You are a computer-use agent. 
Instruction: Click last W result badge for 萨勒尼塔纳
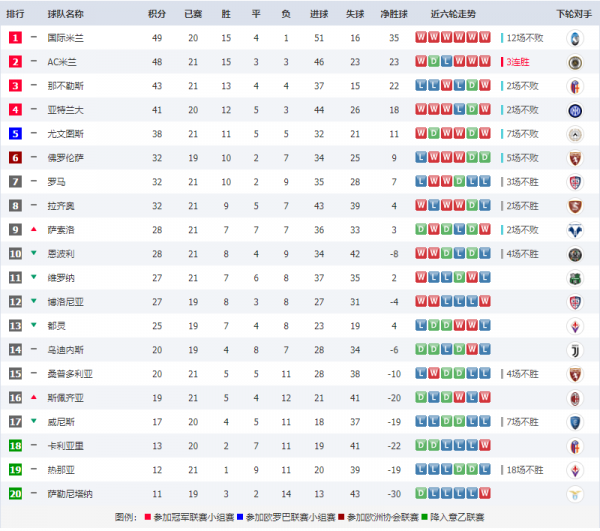click(x=485, y=493)
